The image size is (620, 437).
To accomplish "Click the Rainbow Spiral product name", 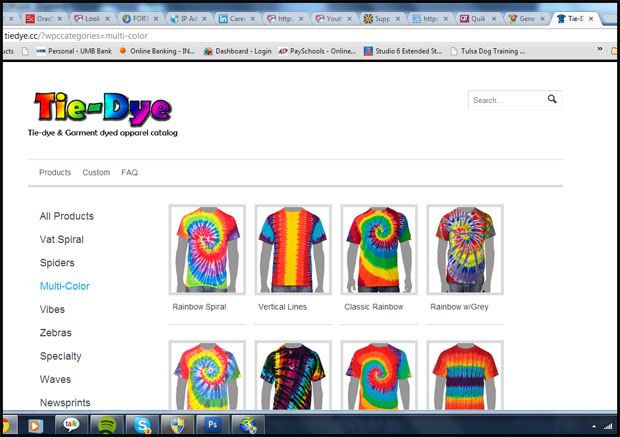I will 199,307.
